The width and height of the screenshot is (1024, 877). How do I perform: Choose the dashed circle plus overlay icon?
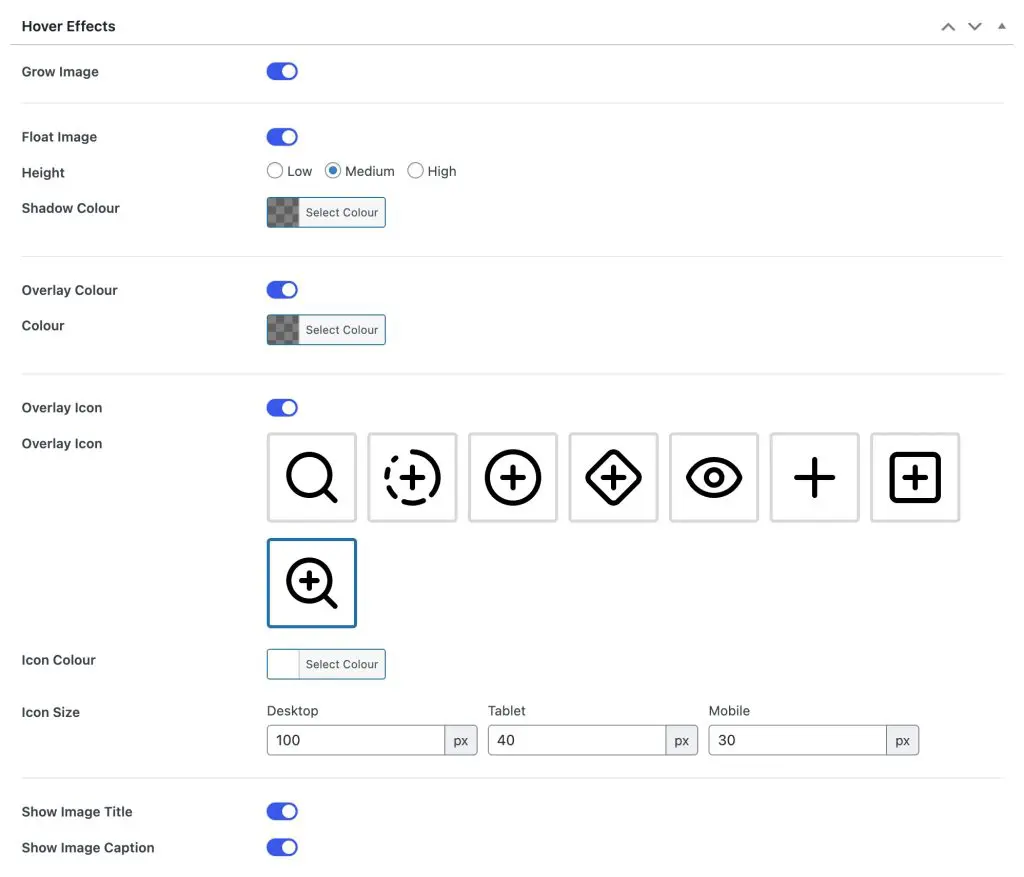(x=412, y=477)
